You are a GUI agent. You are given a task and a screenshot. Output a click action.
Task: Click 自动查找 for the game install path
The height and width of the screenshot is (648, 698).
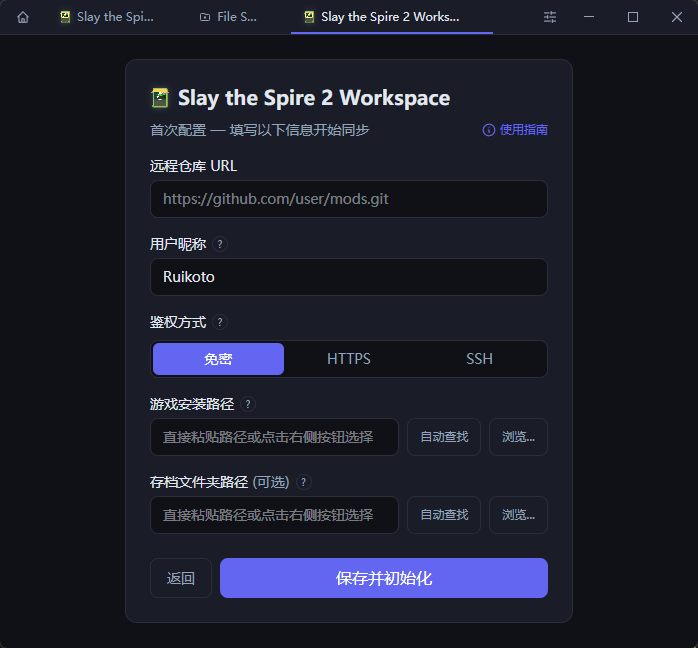(444, 437)
